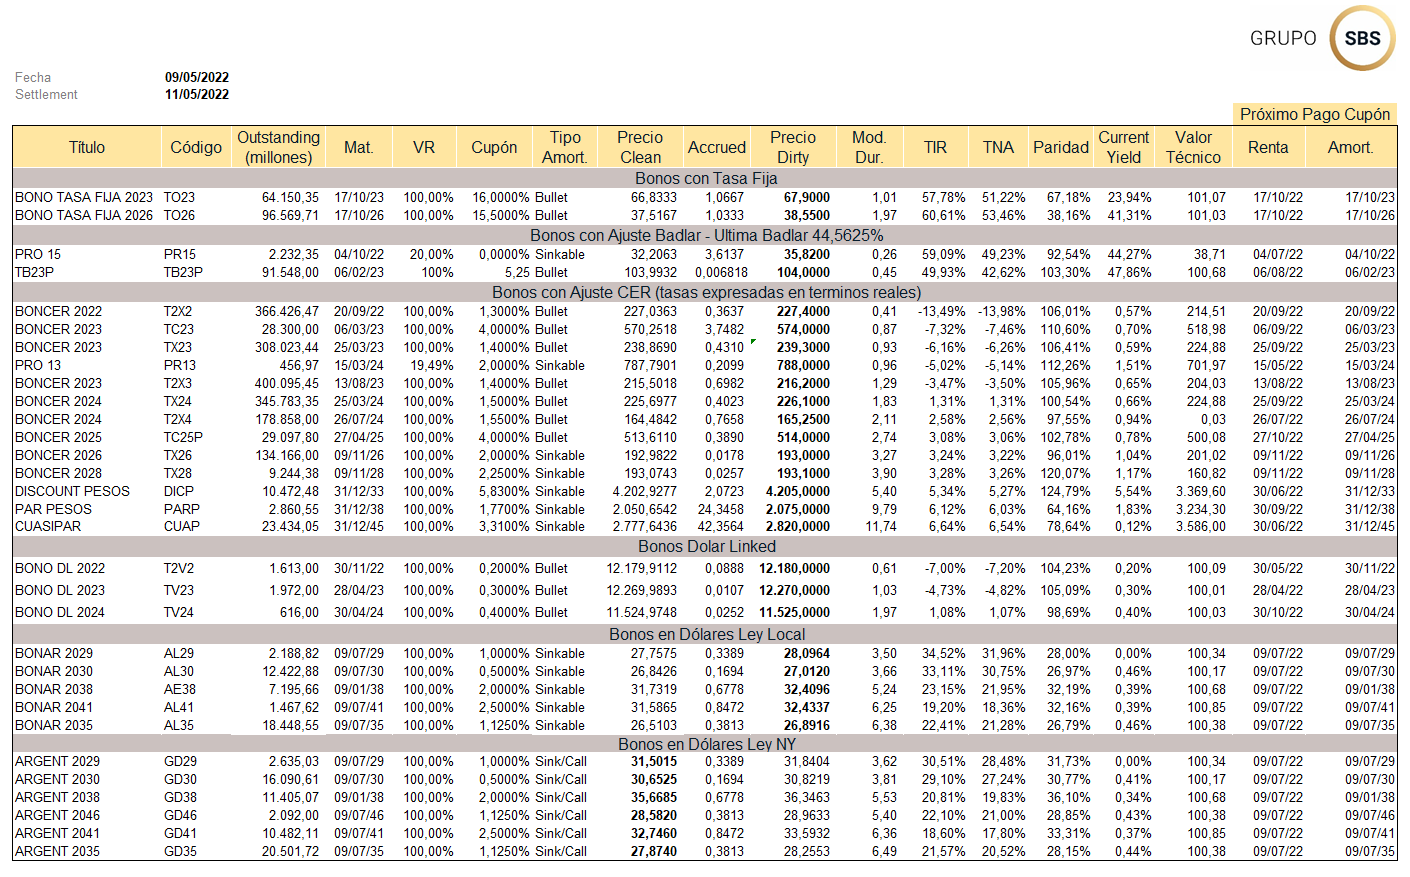This screenshot has width=1410, height=877.
Task: Select the ARGENT 2029 row title
Action: point(57,761)
